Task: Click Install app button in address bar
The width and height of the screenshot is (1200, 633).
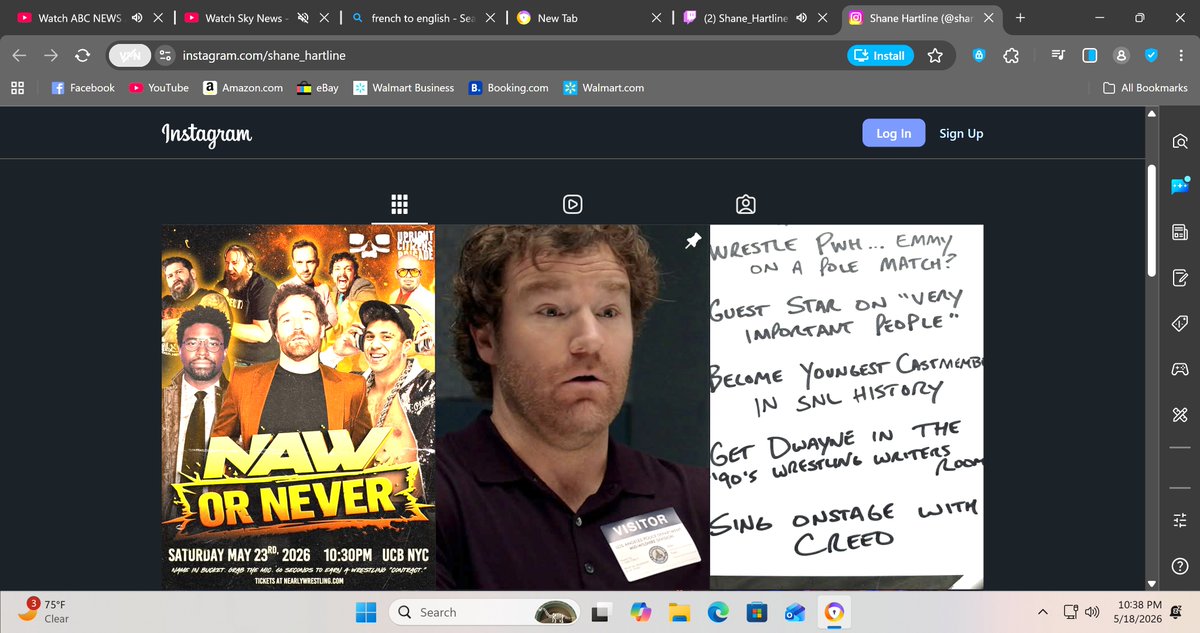Action: point(879,56)
